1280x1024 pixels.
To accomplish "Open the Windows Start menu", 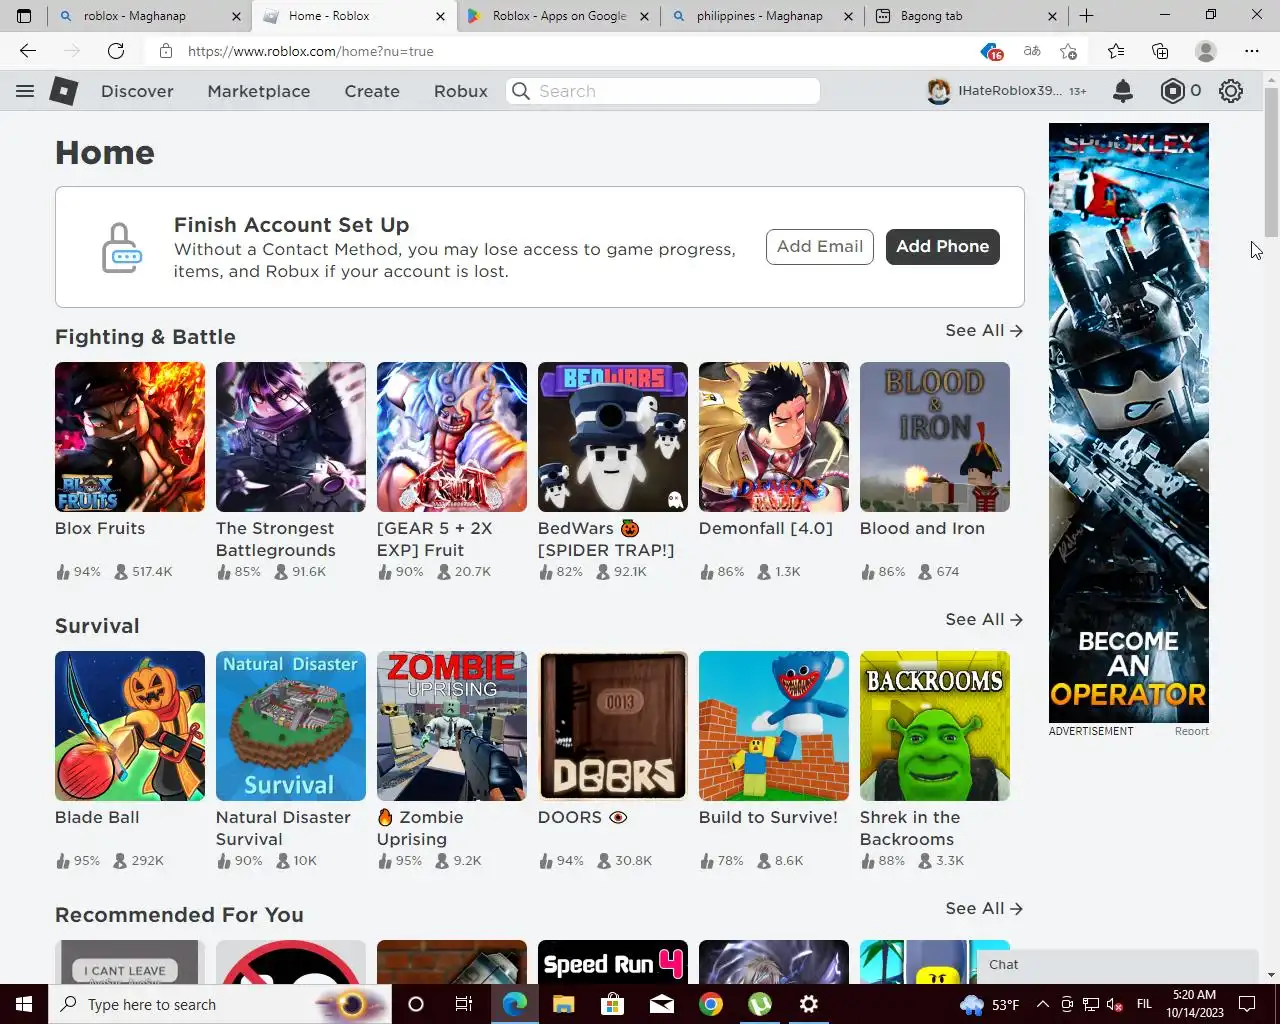I will point(24,1004).
